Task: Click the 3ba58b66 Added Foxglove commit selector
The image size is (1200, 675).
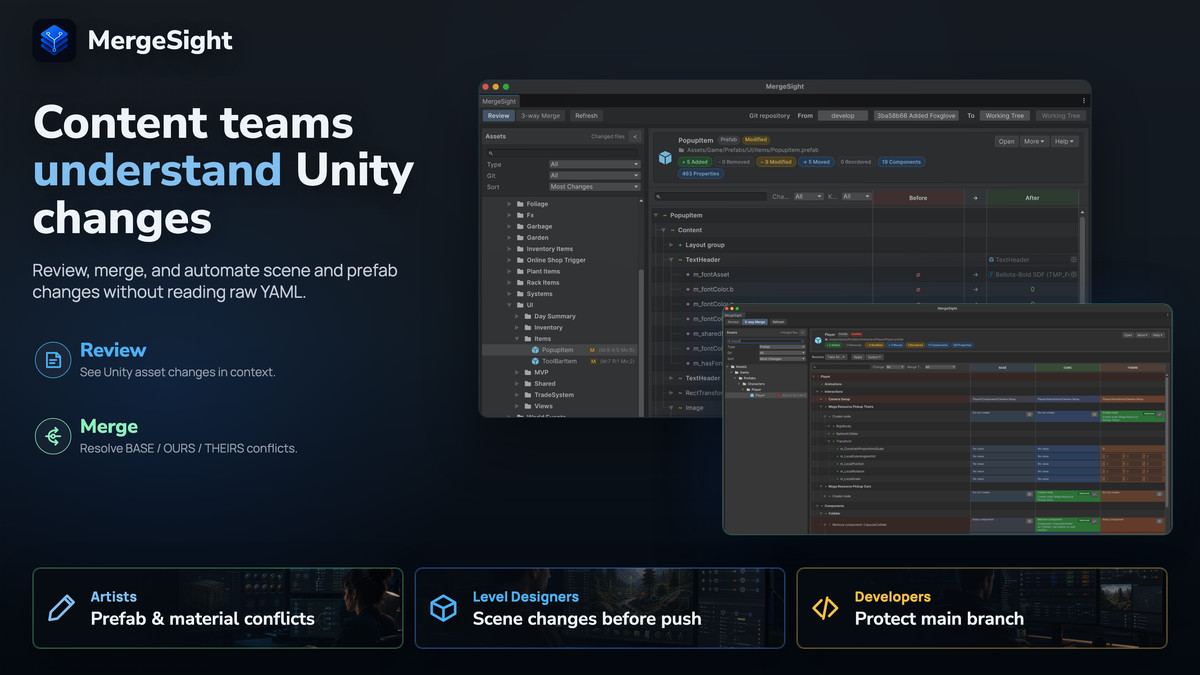Action: tap(916, 116)
